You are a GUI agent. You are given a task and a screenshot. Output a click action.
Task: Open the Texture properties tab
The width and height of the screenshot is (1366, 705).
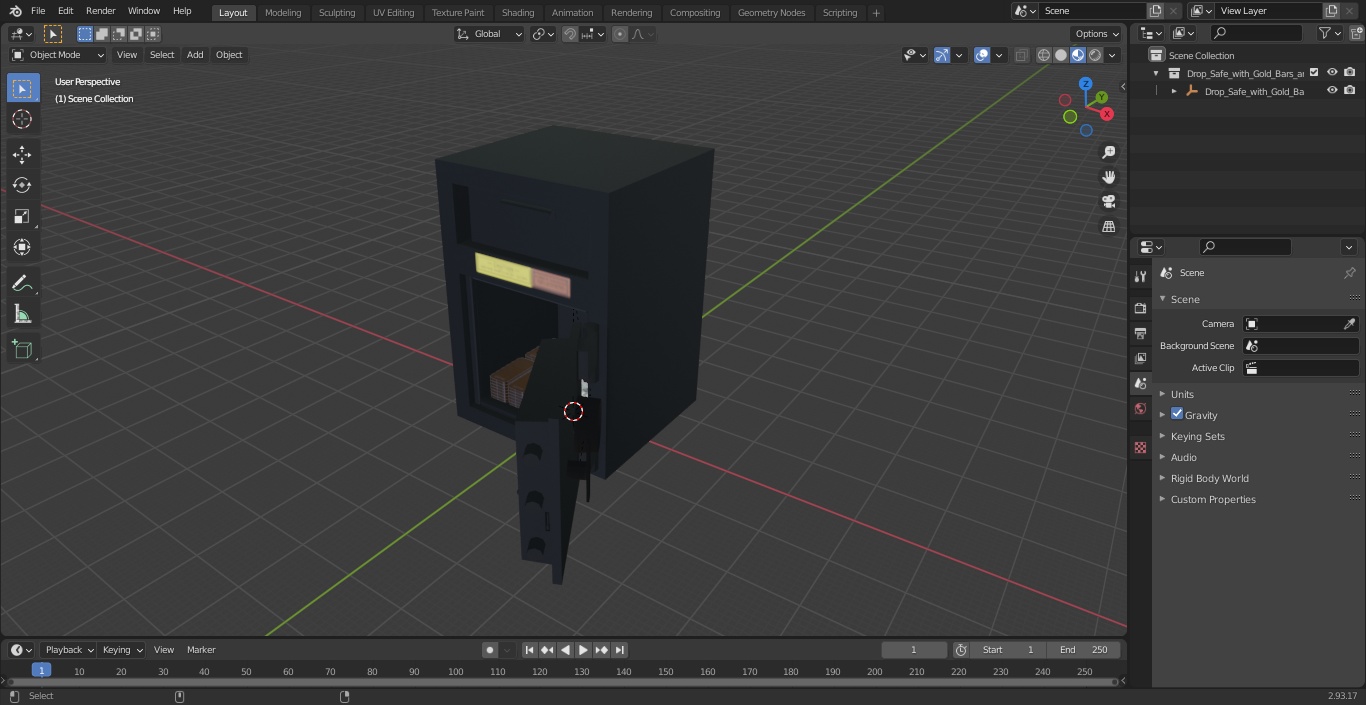click(1140, 448)
